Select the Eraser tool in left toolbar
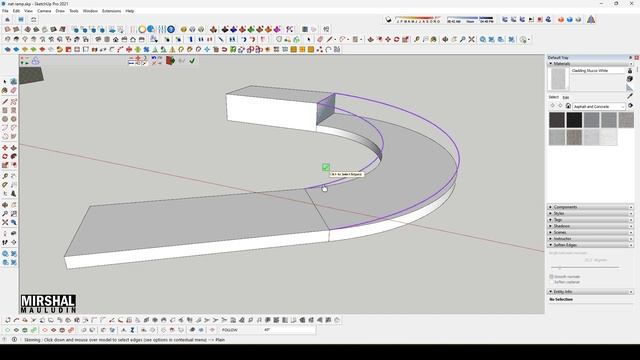This screenshot has height=360, width=640. coord(13,90)
